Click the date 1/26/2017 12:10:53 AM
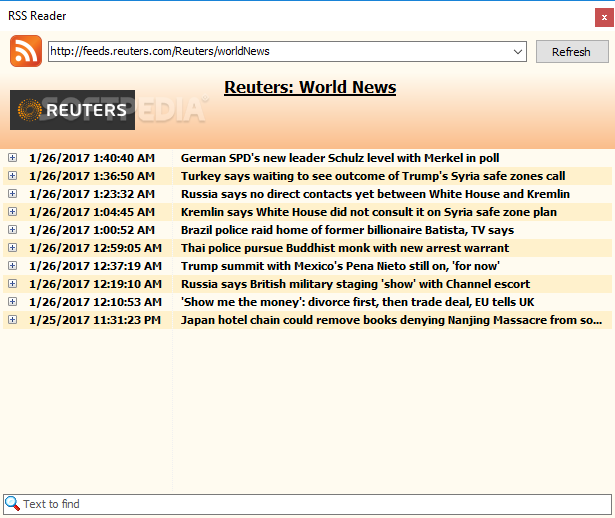615x518 pixels. [95, 302]
